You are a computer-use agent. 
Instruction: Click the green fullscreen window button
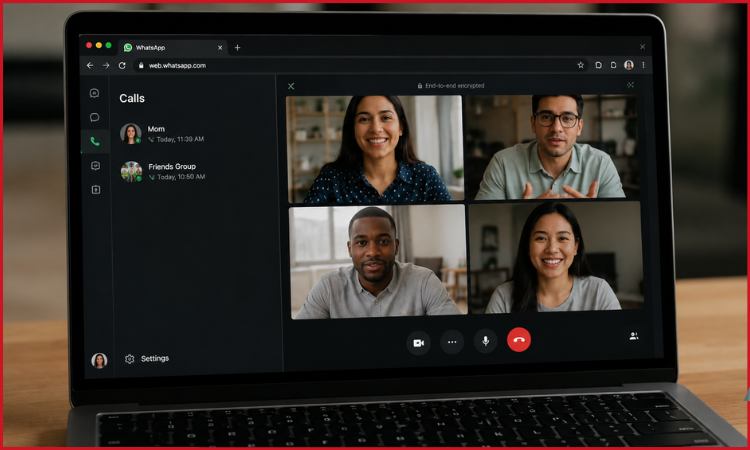click(x=109, y=45)
